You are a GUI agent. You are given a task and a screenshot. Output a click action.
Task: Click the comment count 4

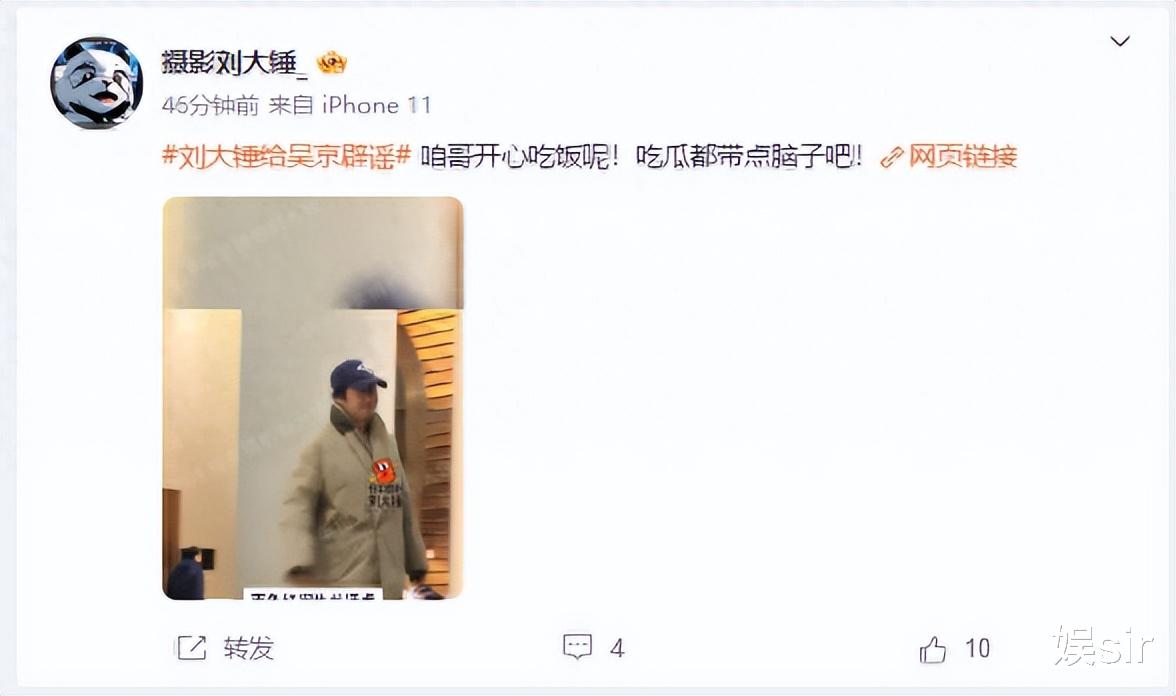(617, 648)
